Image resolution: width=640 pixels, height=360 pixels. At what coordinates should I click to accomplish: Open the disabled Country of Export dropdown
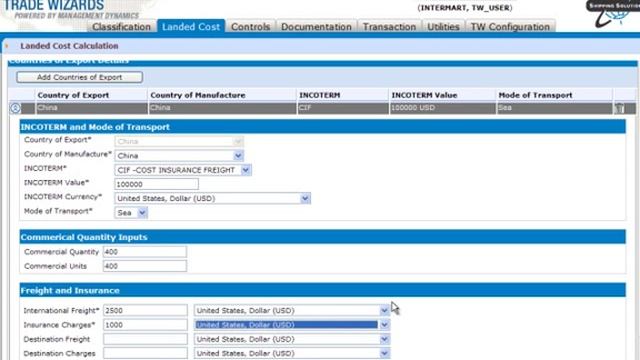[179, 142]
